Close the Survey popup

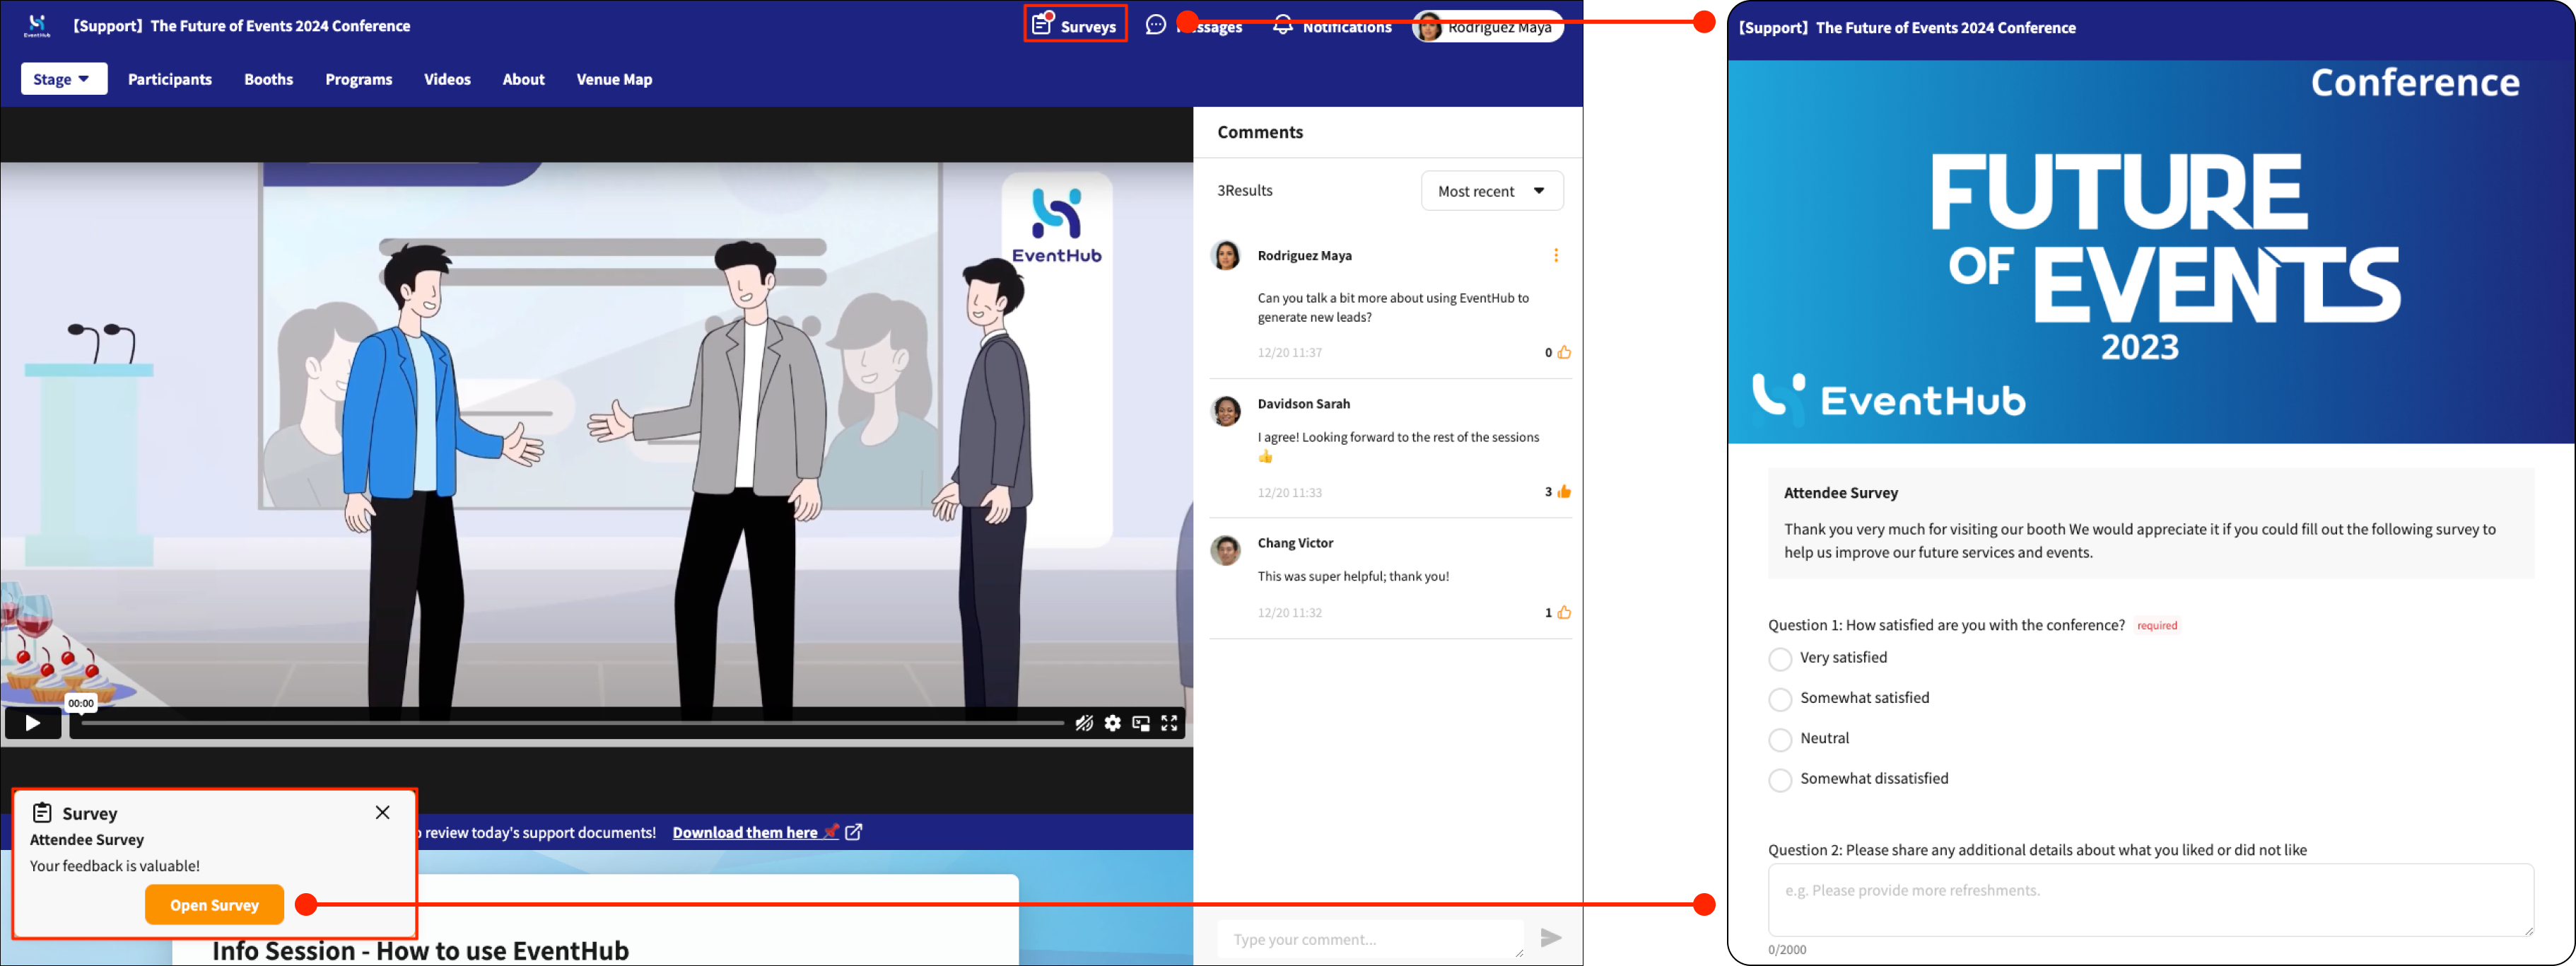point(383,812)
